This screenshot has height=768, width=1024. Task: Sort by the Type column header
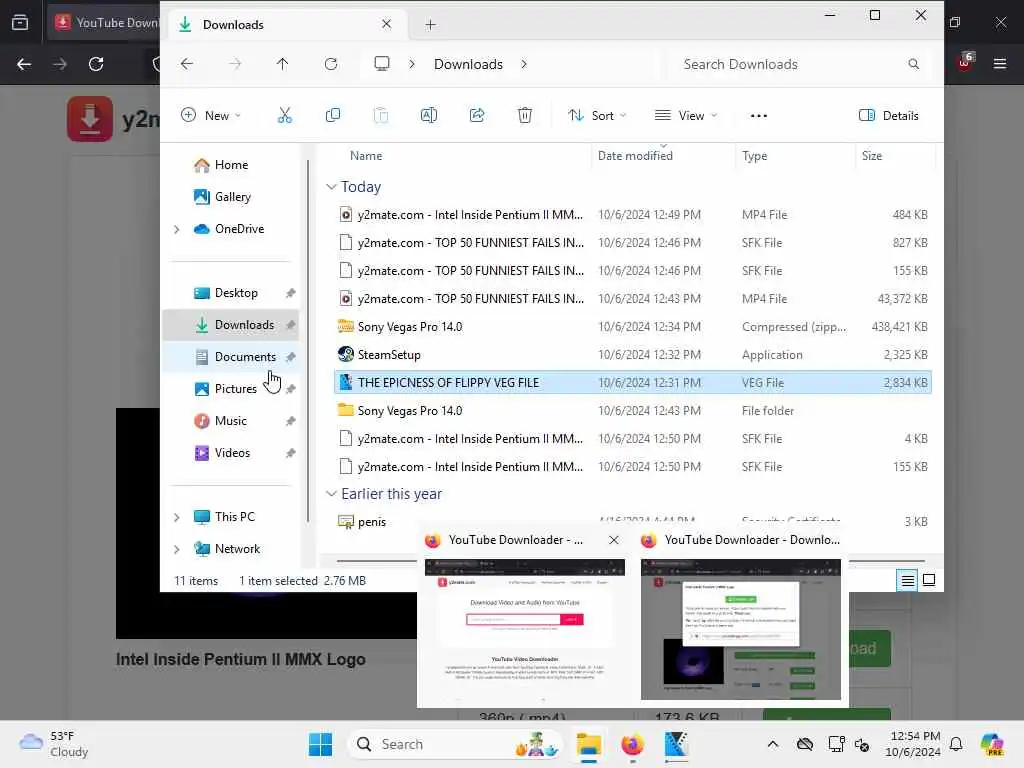click(754, 156)
